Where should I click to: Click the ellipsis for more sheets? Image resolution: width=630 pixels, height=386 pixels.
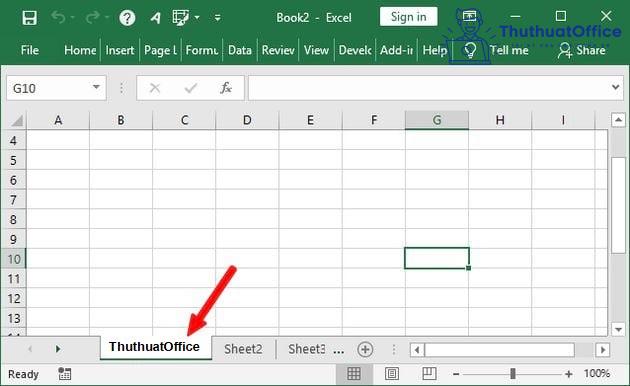(x=339, y=351)
